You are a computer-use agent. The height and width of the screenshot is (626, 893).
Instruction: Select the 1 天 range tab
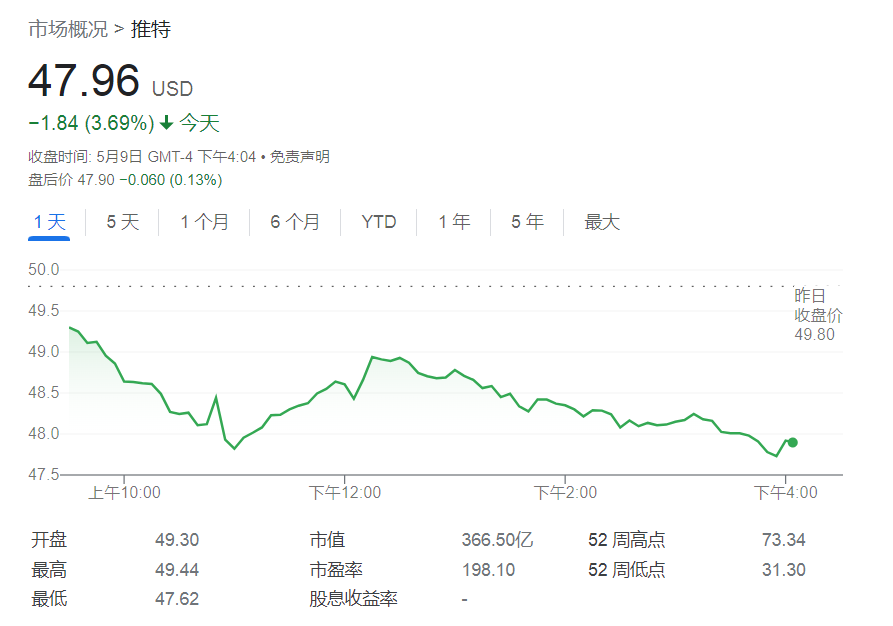pyautogui.click(x=50, y=222)
